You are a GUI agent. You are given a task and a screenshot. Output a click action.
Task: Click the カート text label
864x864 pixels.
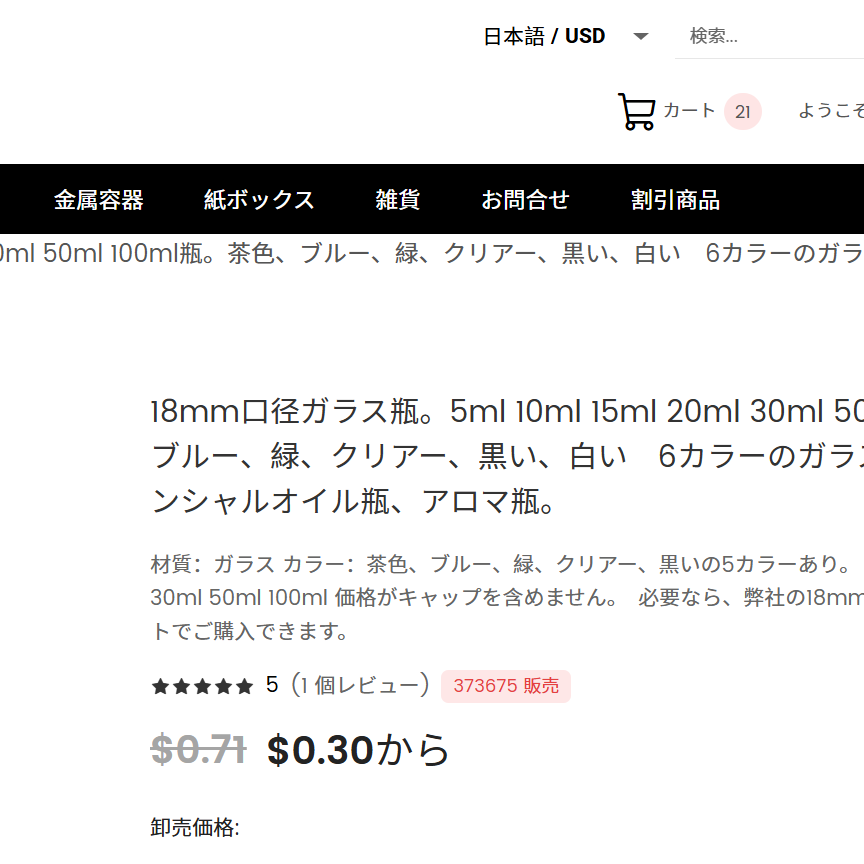coord(689,111)
